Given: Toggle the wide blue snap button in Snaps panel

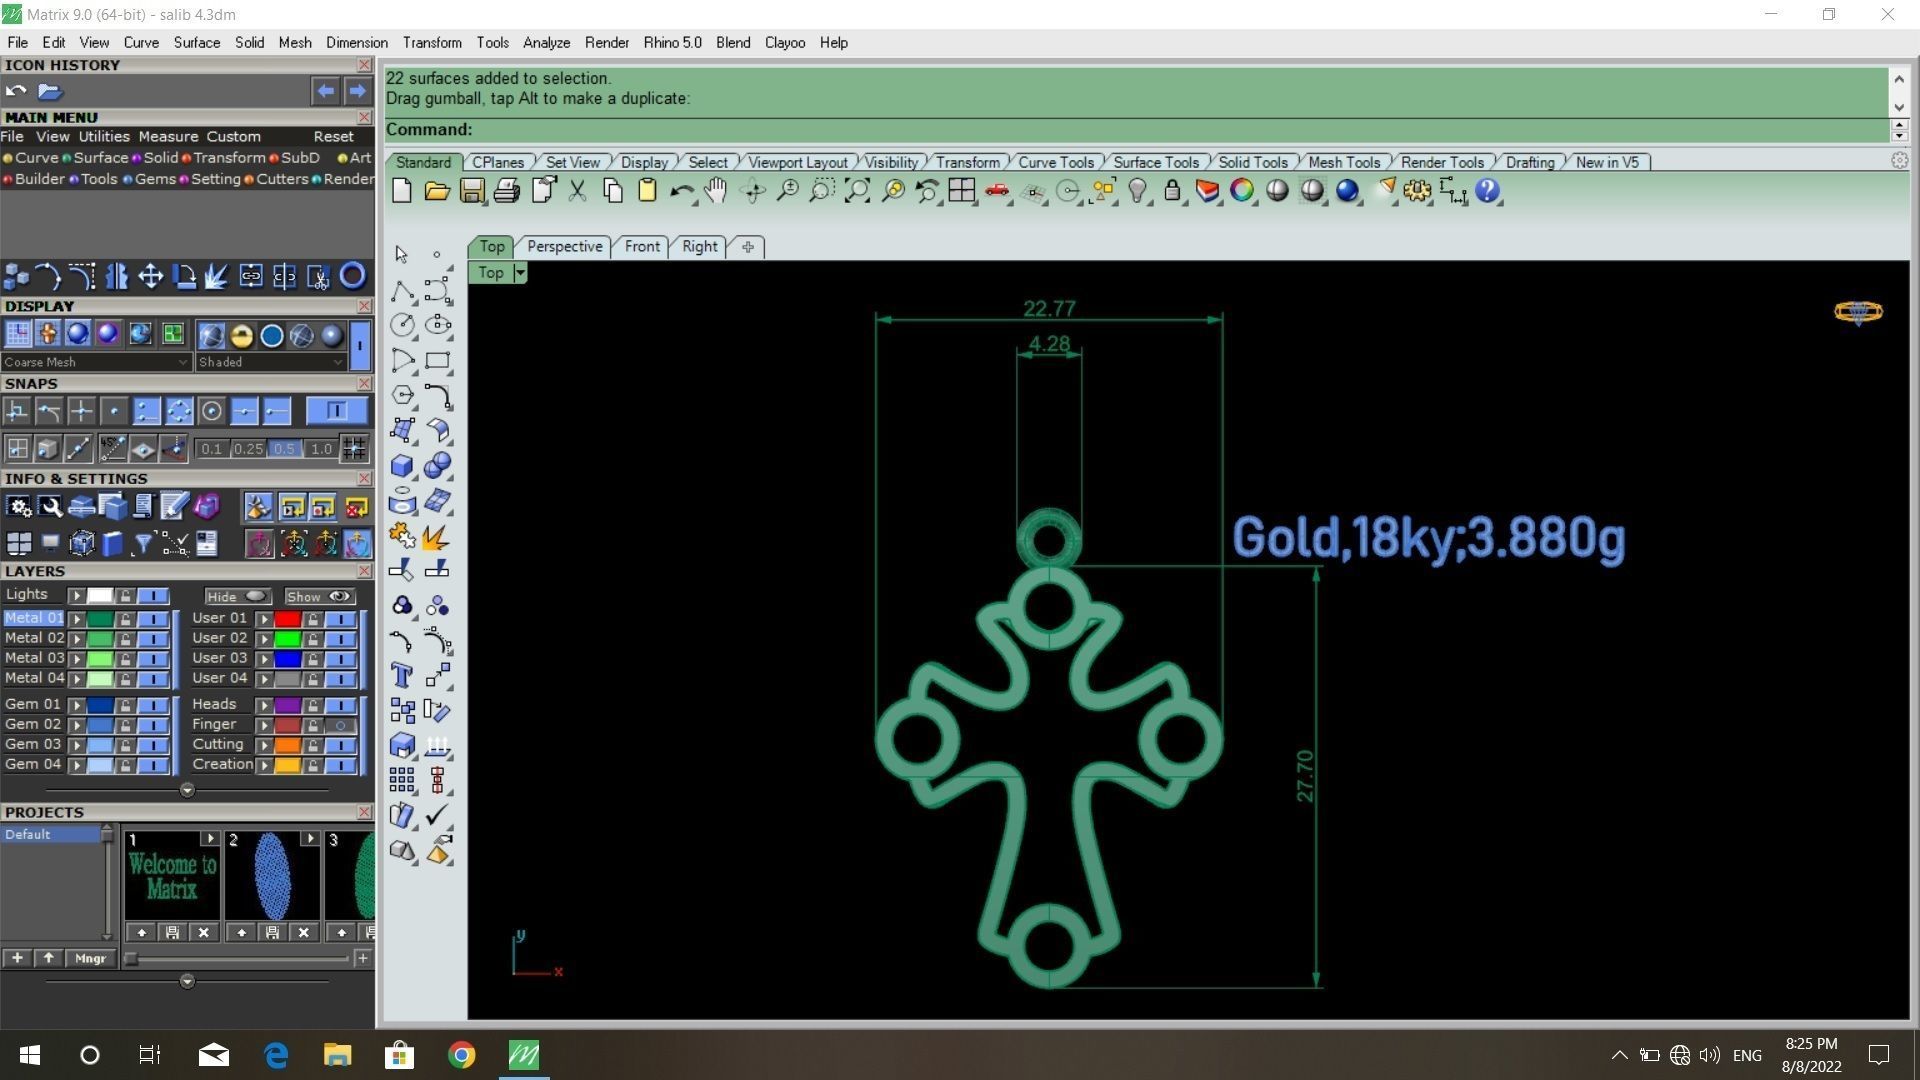Looking at the screenshot, I should click(x=336, y=411).
